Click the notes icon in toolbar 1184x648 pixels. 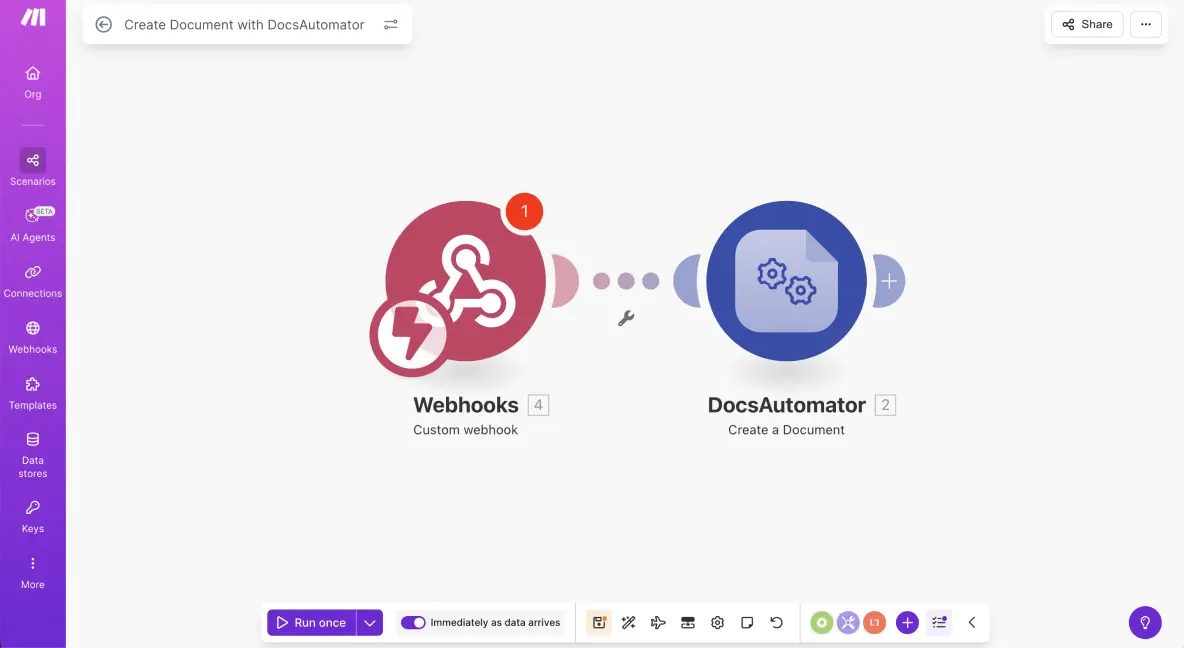(747, 623)
